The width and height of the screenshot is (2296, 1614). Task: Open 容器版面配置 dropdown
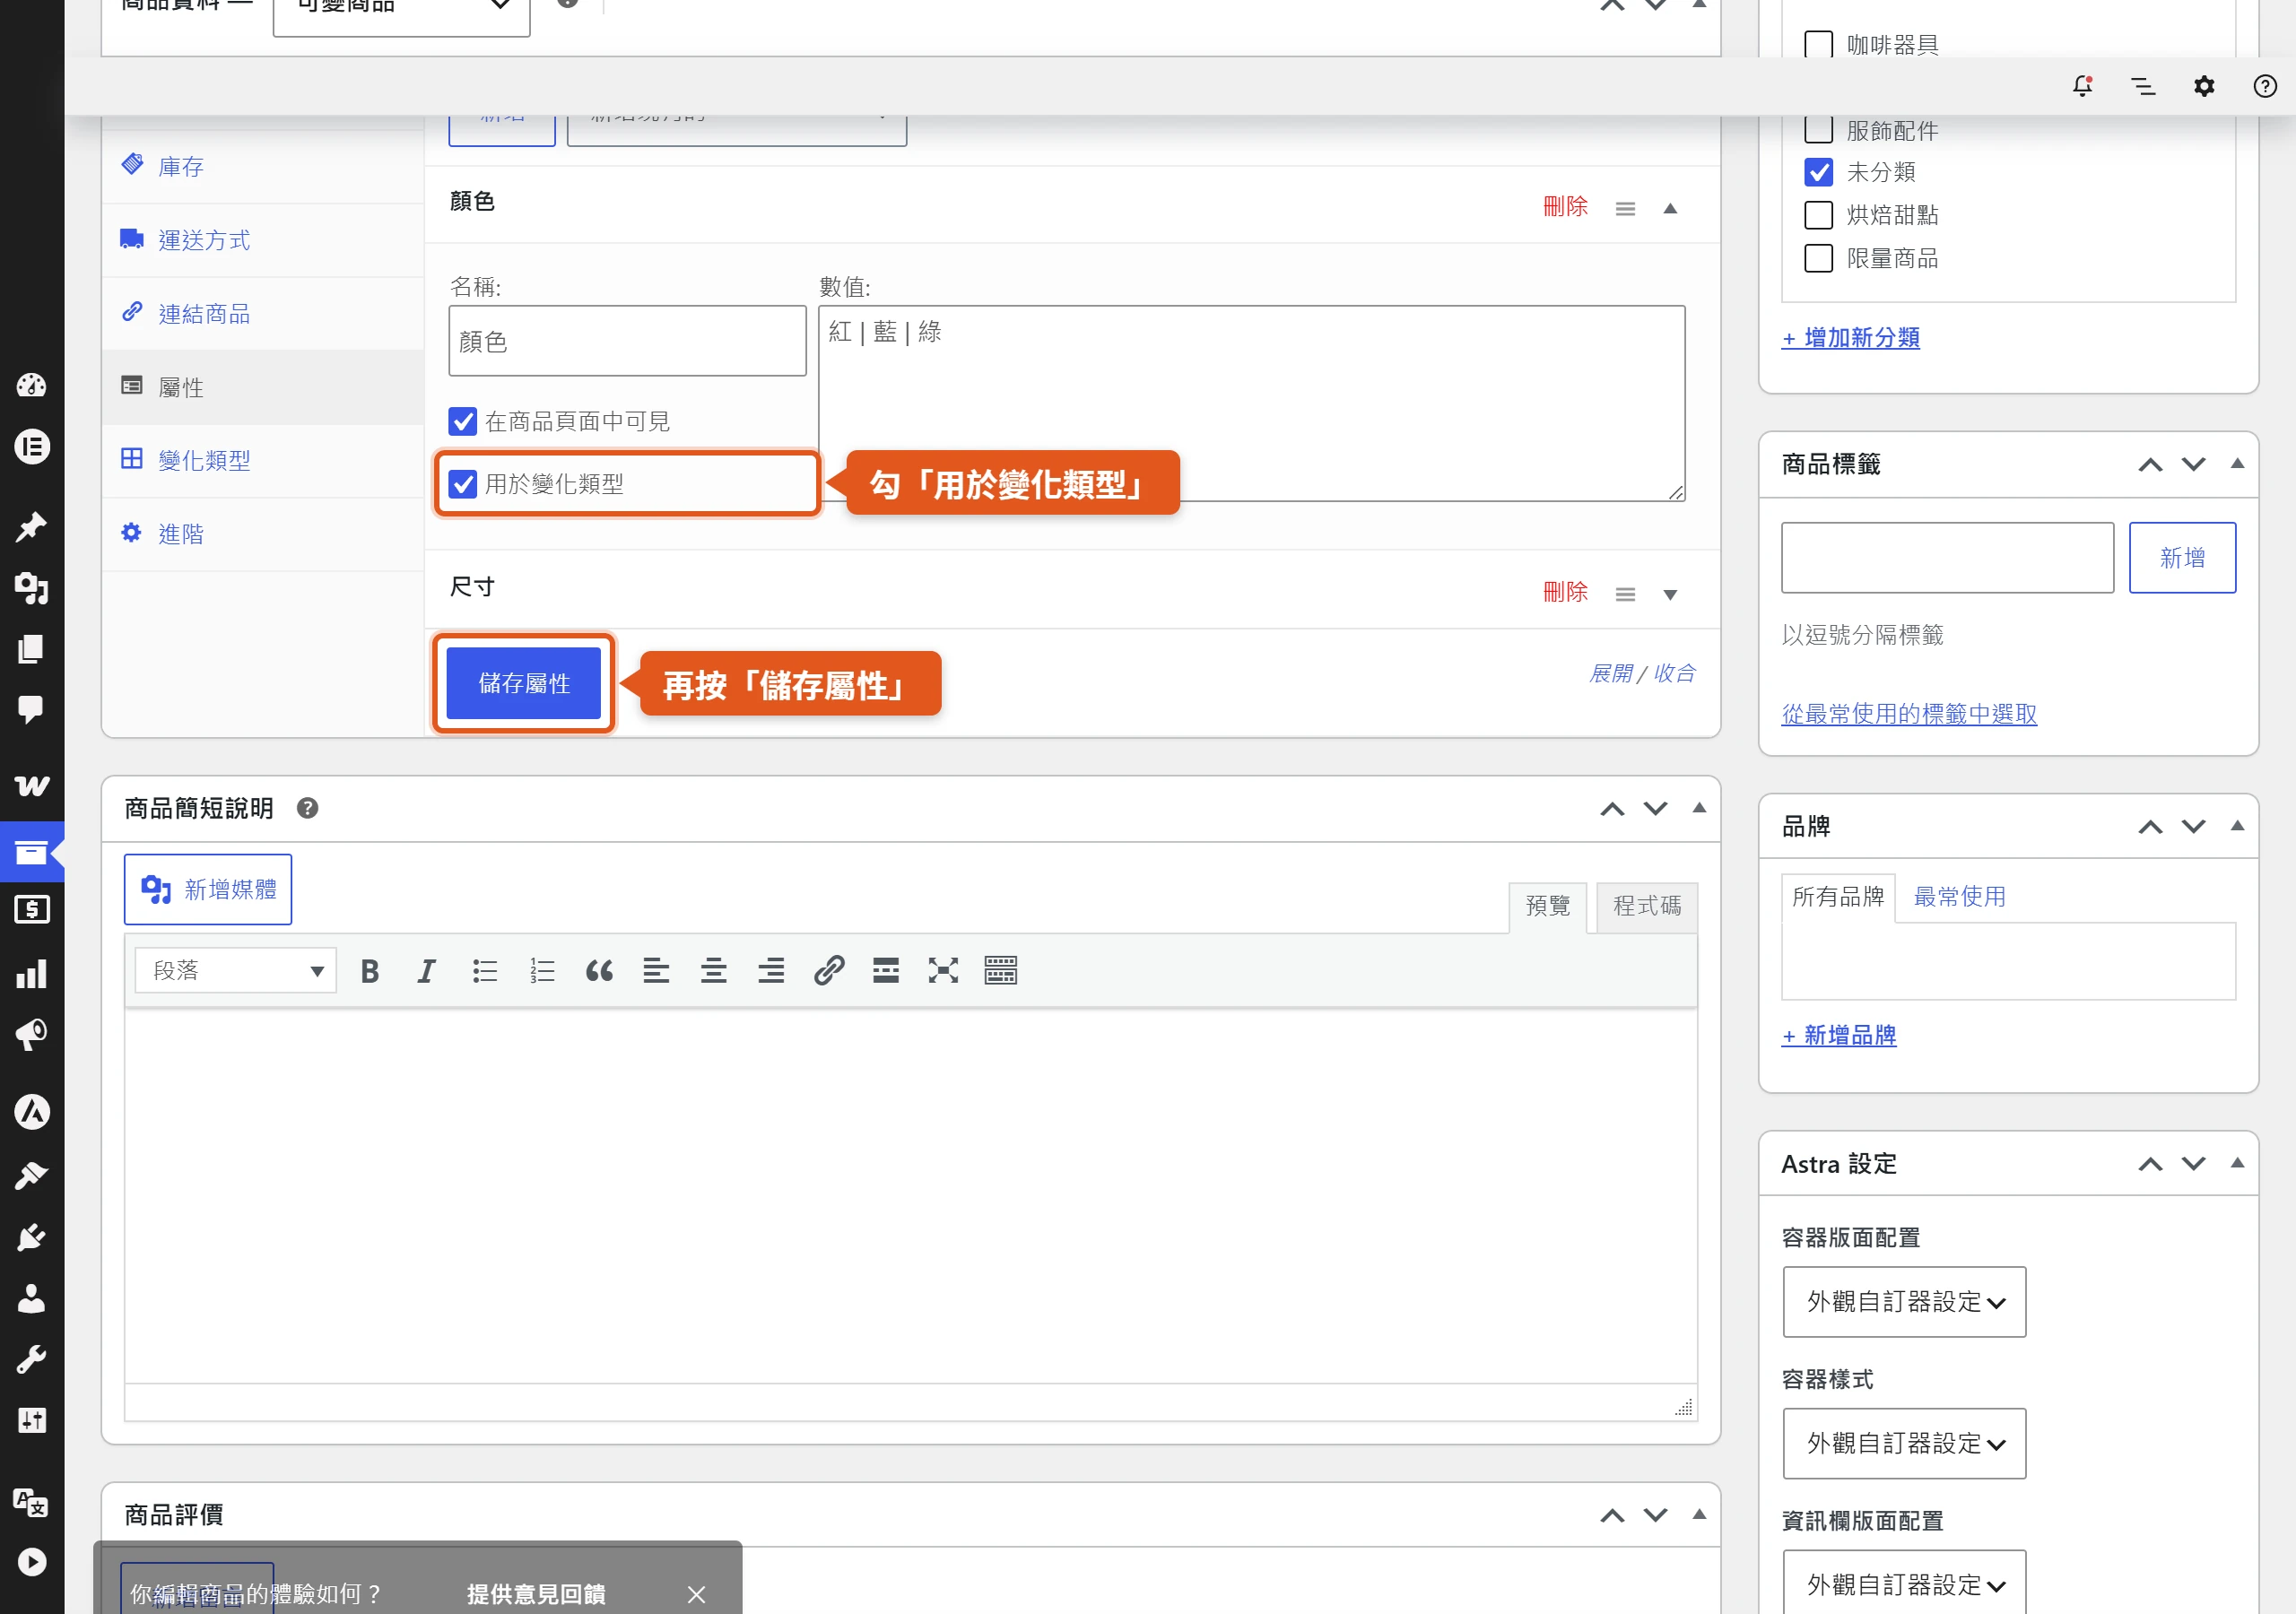pyautogui.click(x=1904, y=1301)
